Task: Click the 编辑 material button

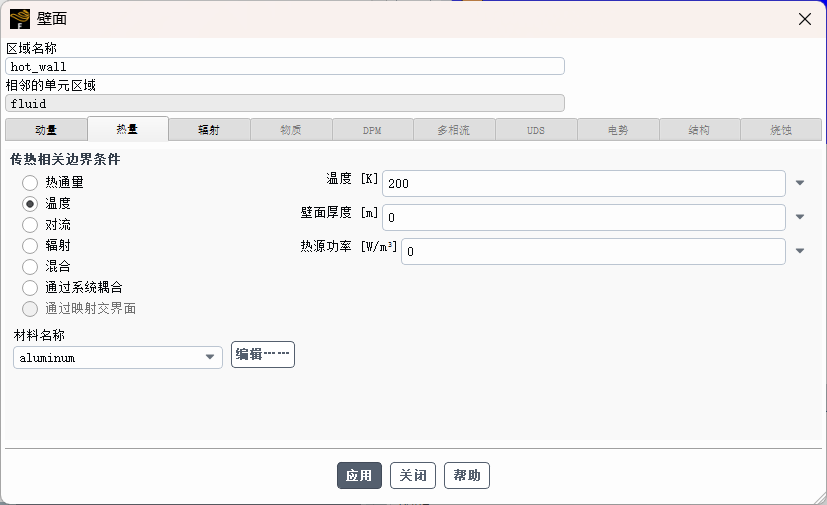Action: click(x=263, y=354)
